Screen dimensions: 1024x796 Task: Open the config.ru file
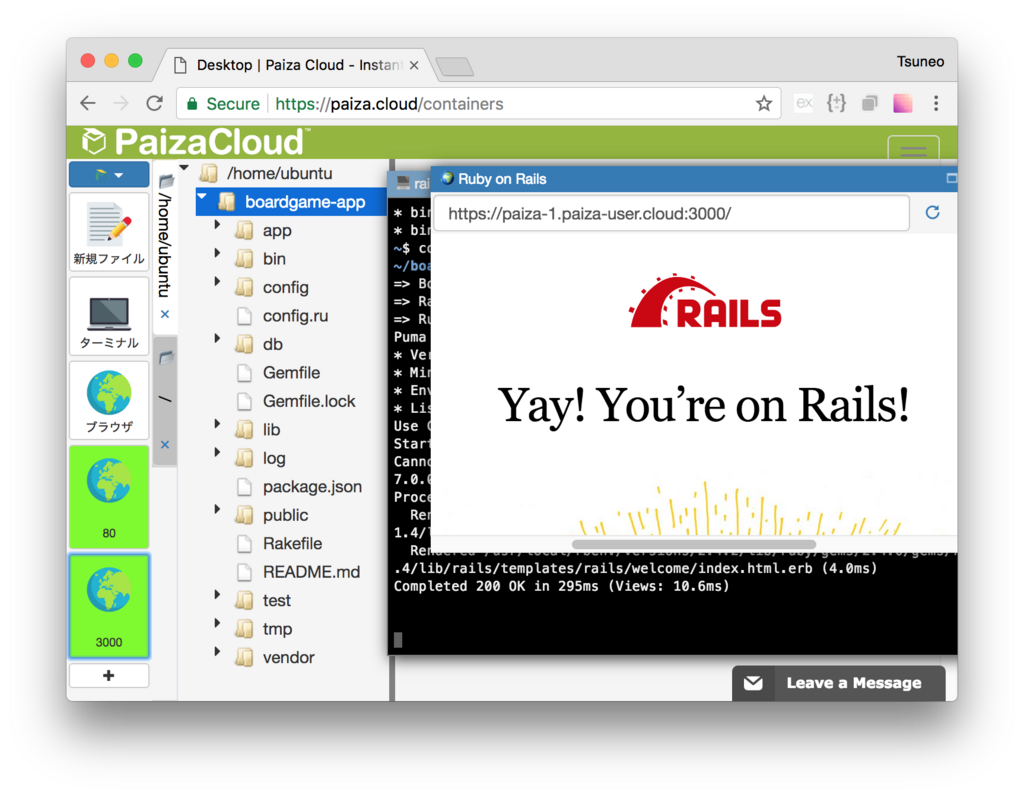click(x=295, y=316)
